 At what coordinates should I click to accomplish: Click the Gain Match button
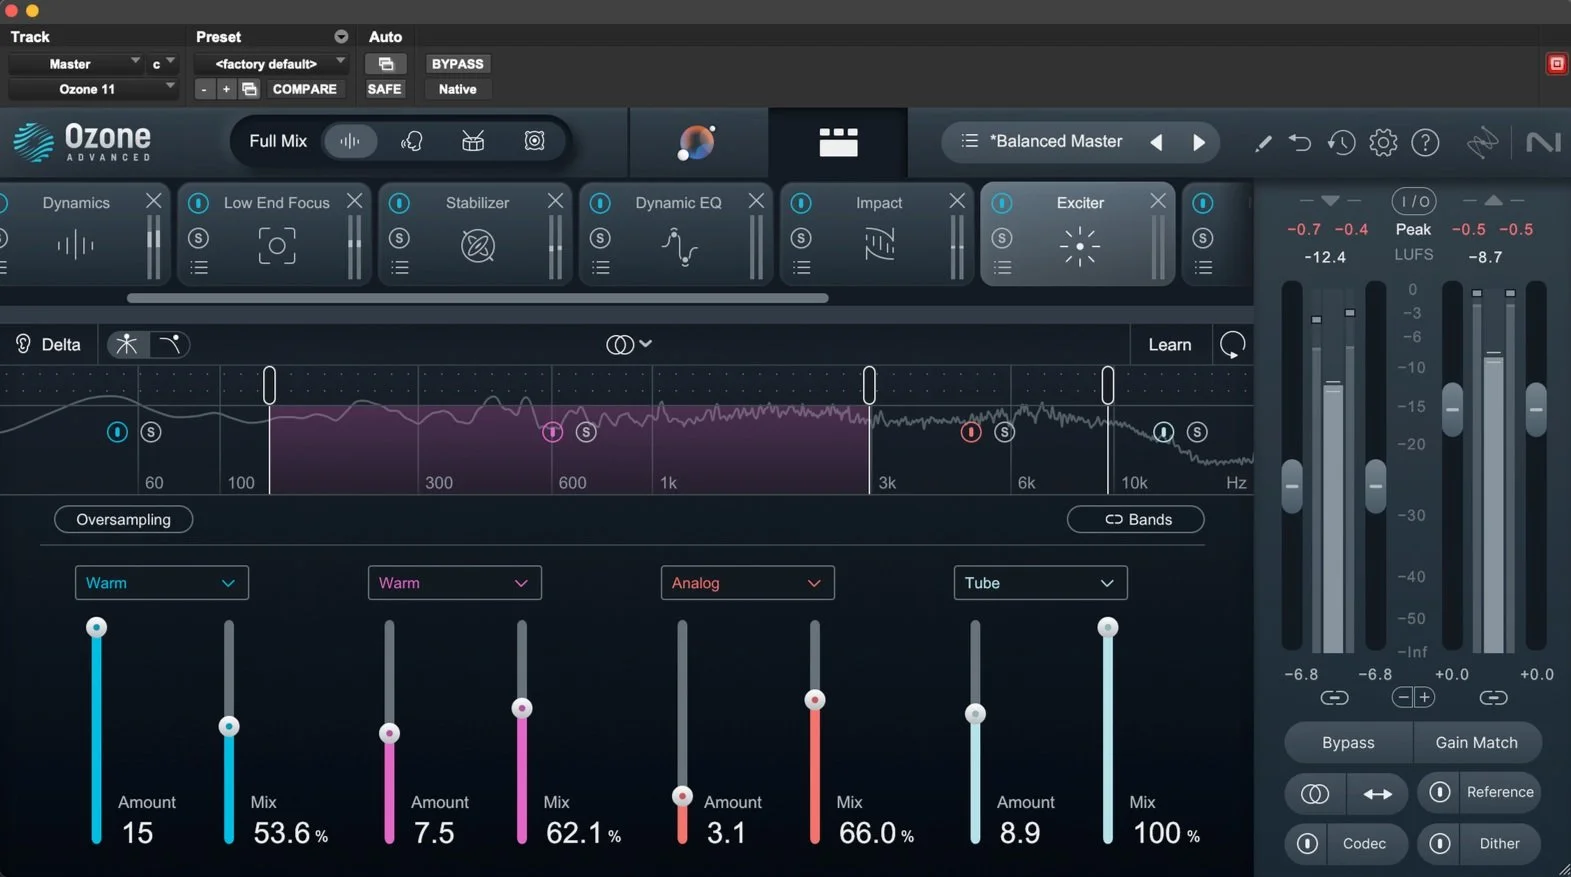[1476, 743]
